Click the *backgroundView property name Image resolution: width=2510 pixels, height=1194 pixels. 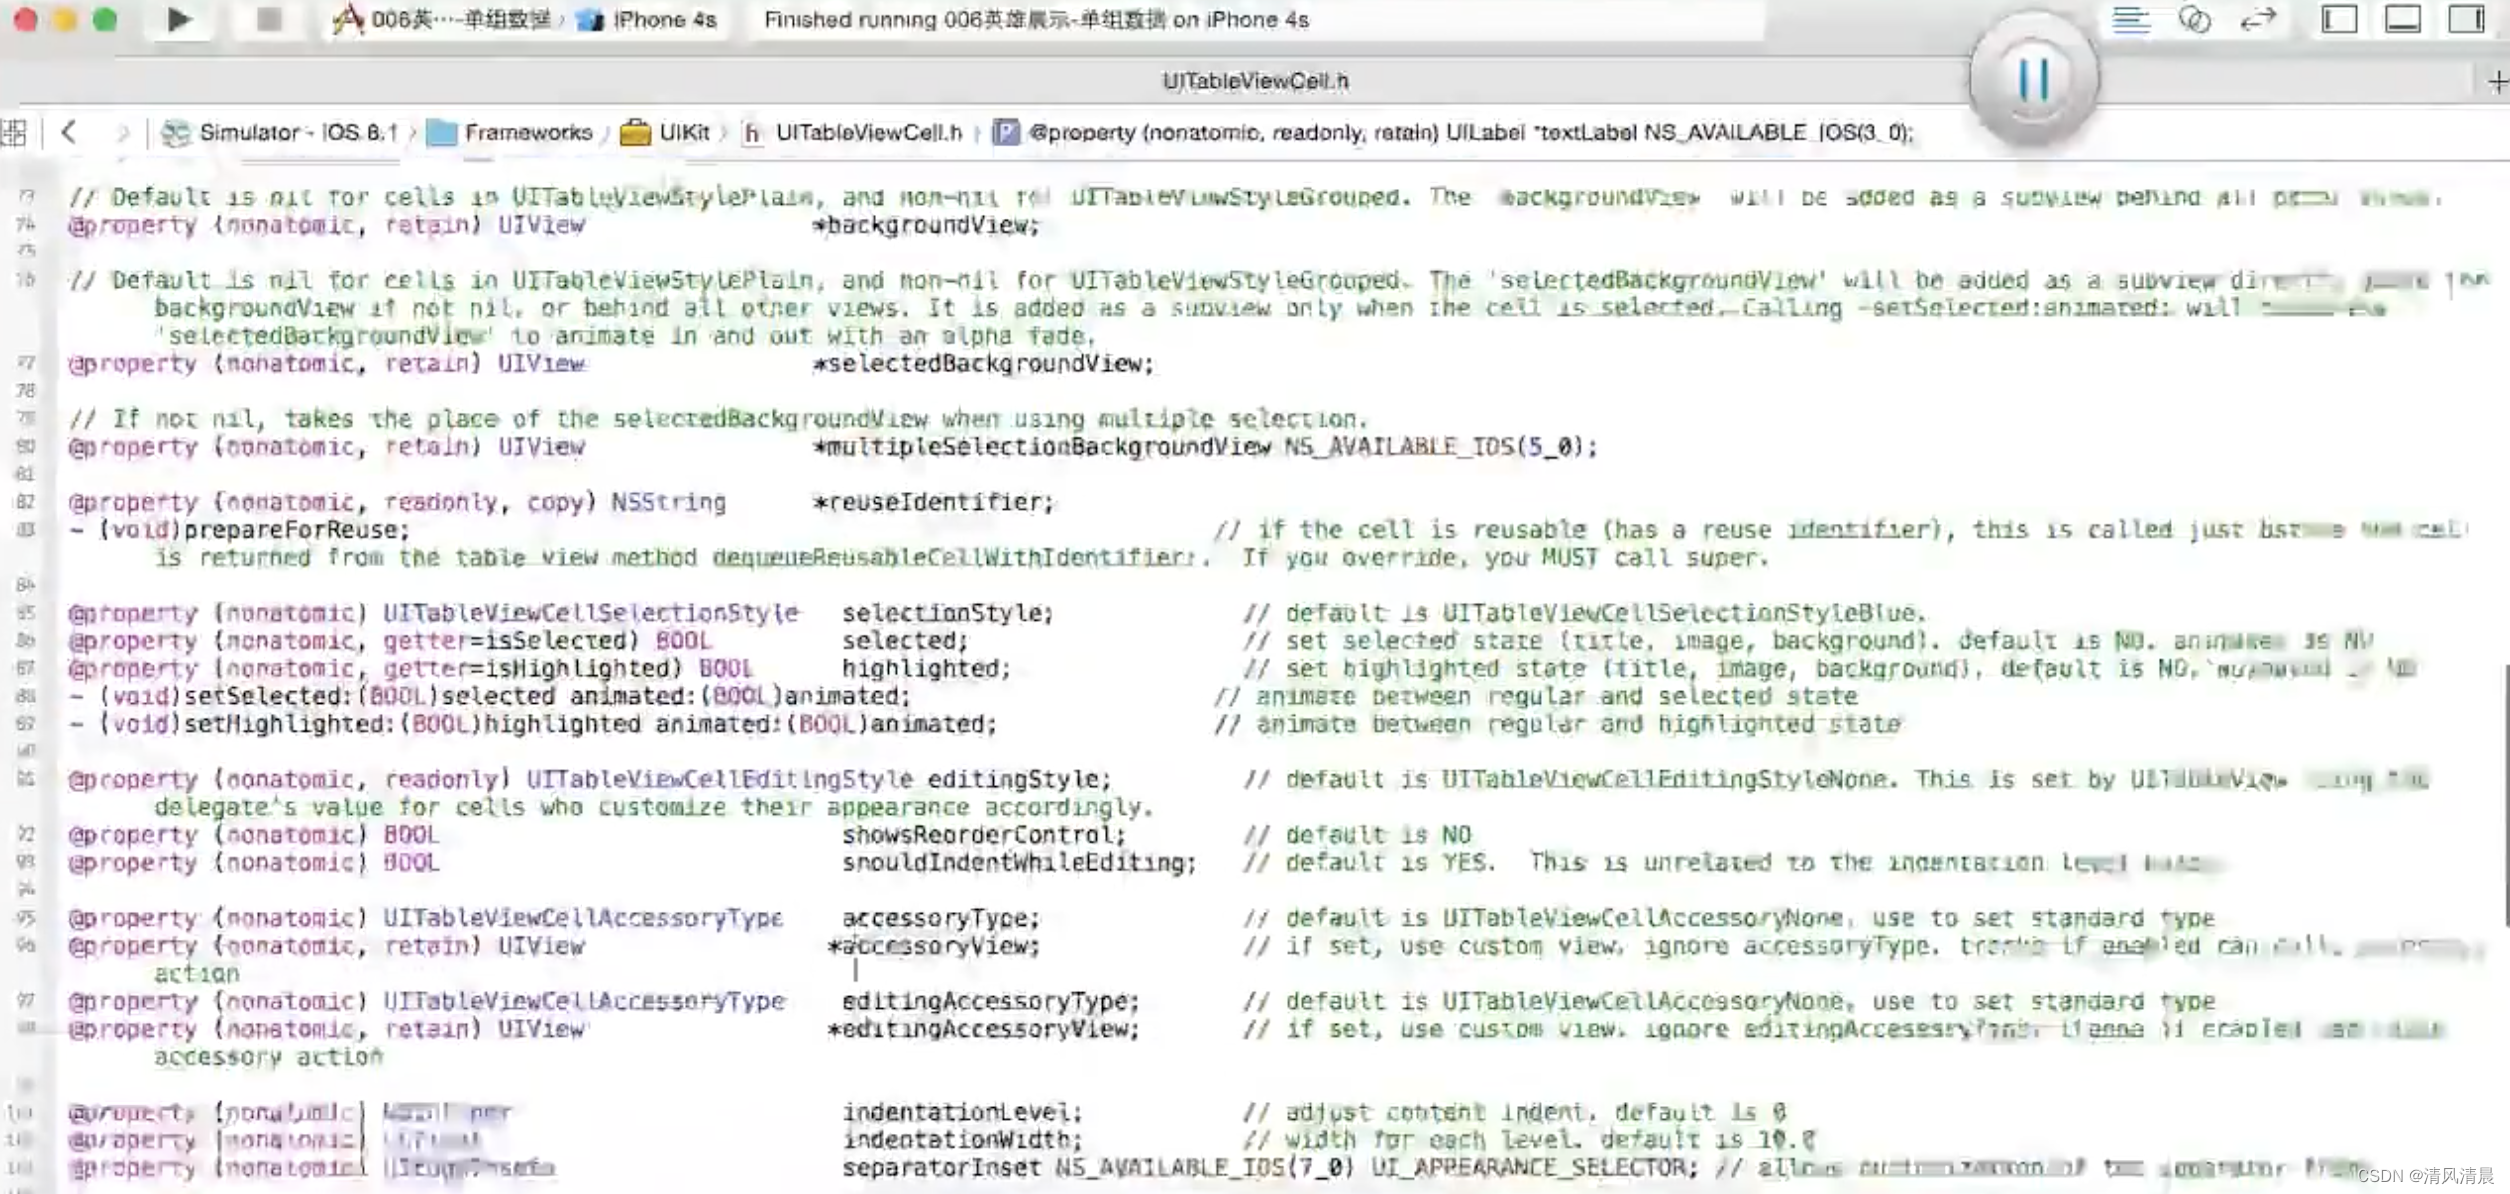click(x=926, y=225)
